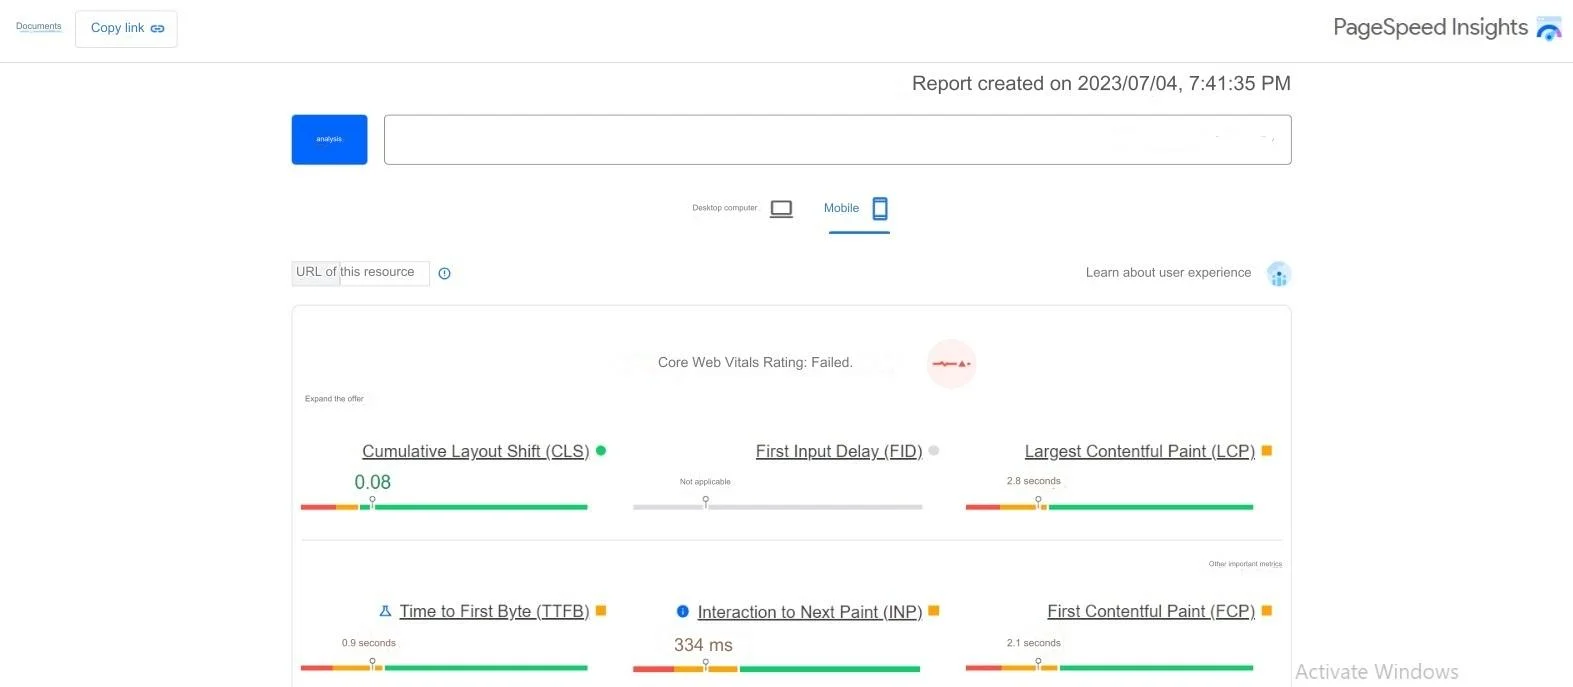Expand the offer toggle

click(x=334, y=398)
